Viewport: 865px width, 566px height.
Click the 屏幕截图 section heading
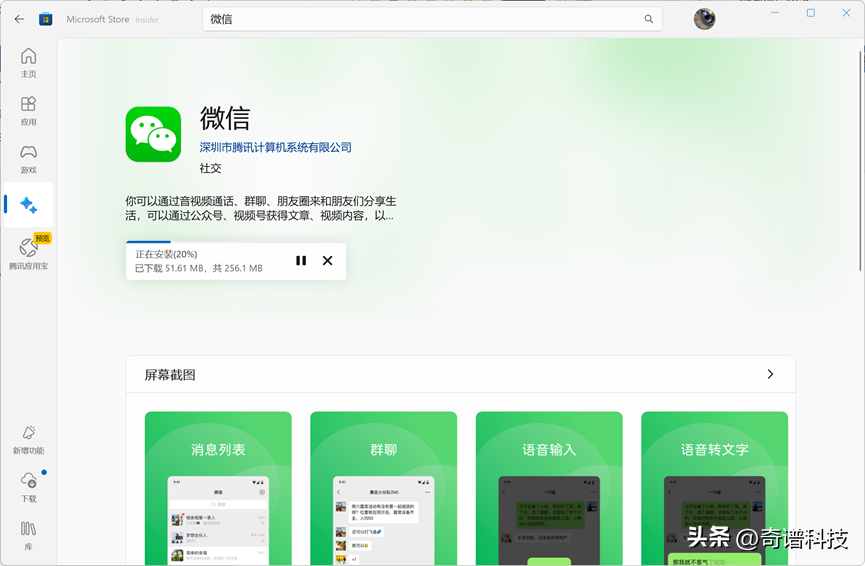point(170,375)
